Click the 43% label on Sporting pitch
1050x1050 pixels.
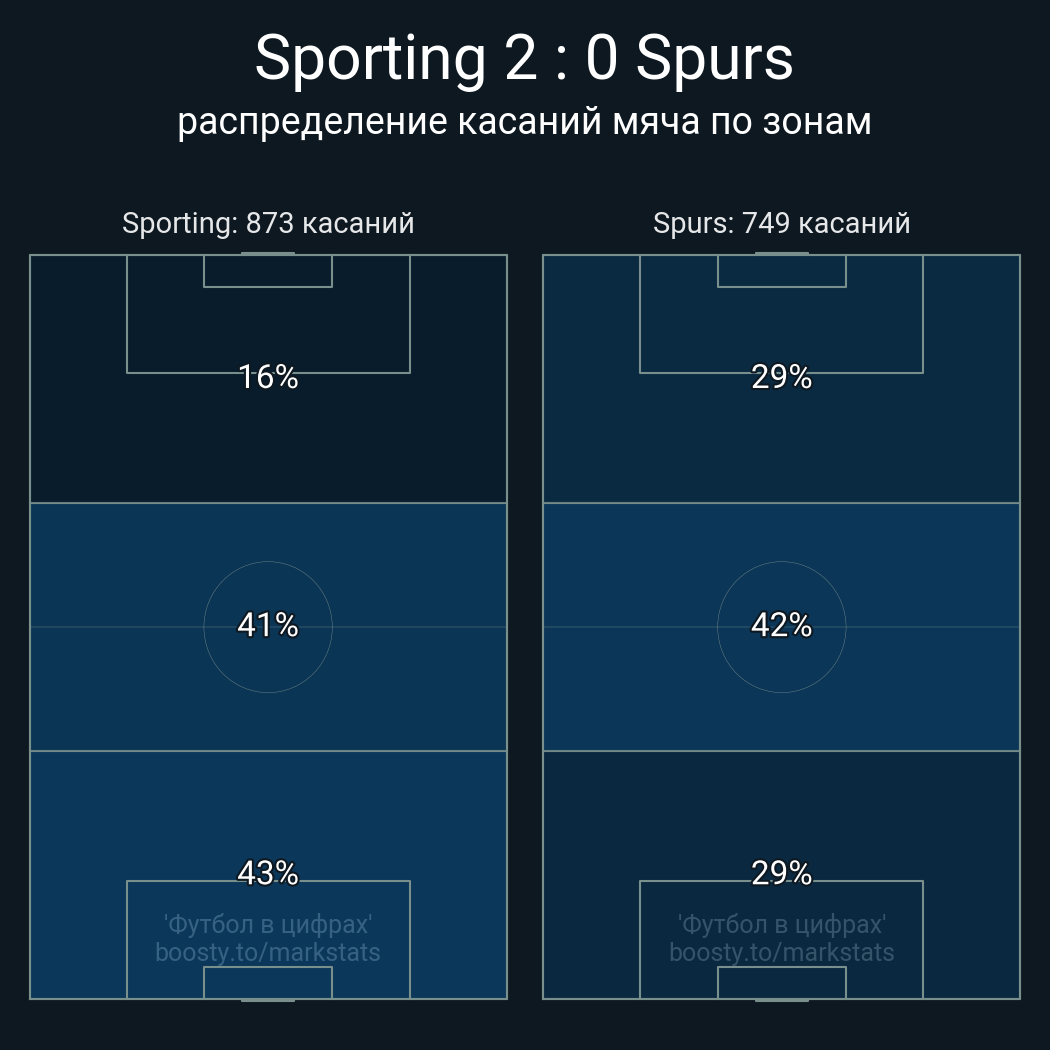[268, 873]
